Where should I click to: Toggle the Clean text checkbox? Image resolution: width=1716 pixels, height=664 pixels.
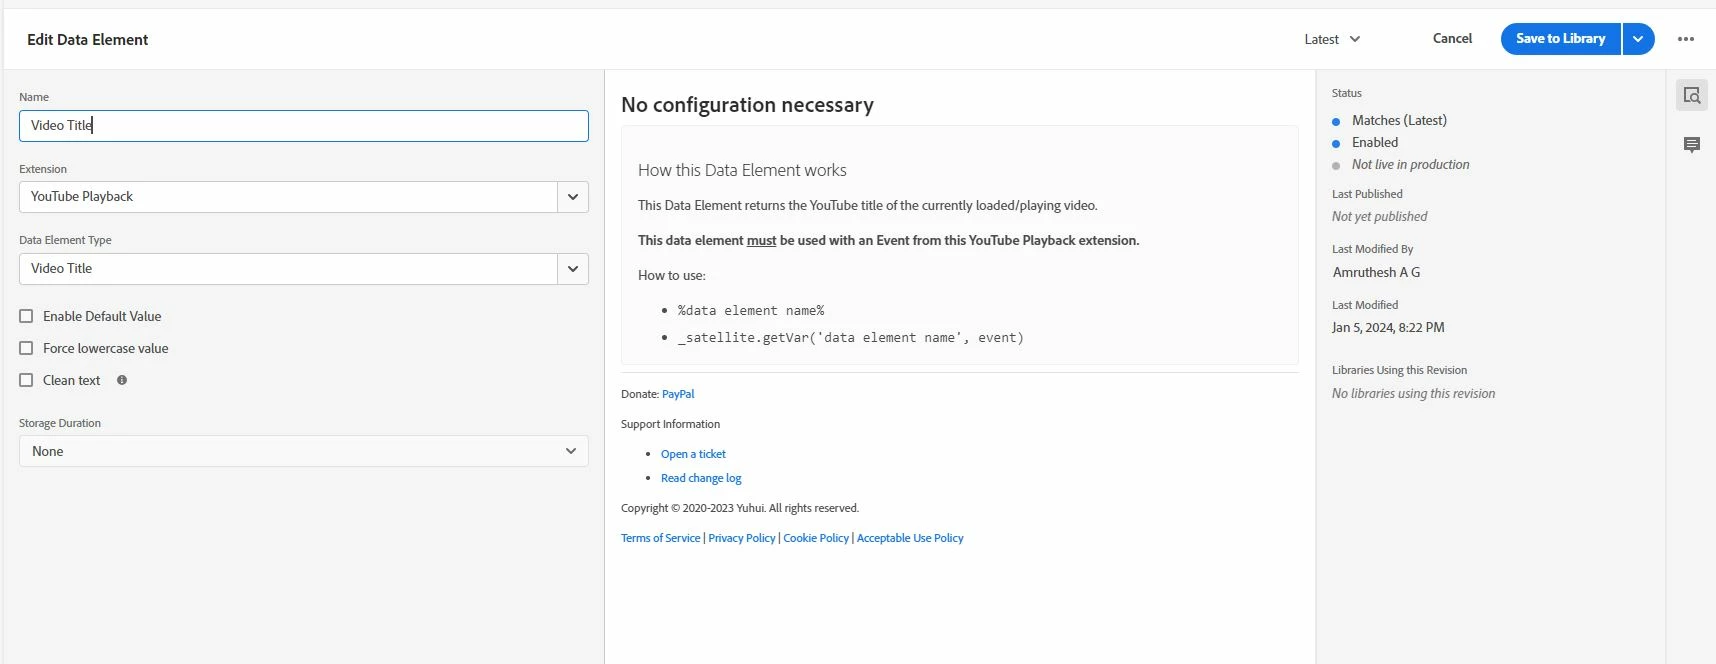(x=27, y=380)
